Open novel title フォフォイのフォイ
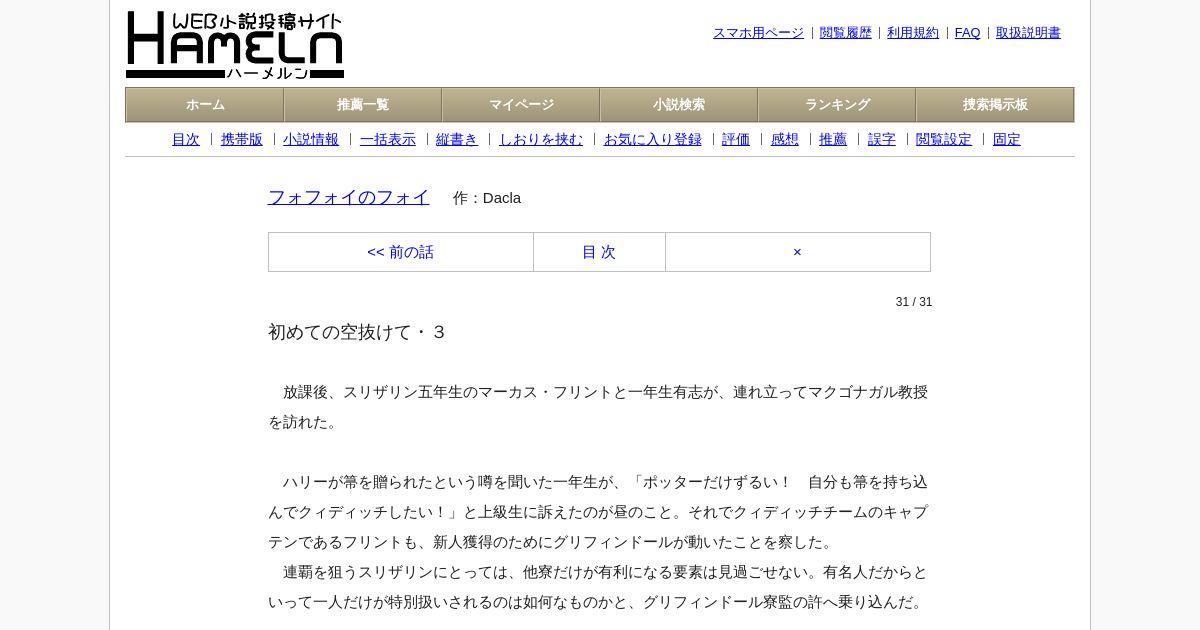This screenshot has width=1200, height=630. coord(349,197)
